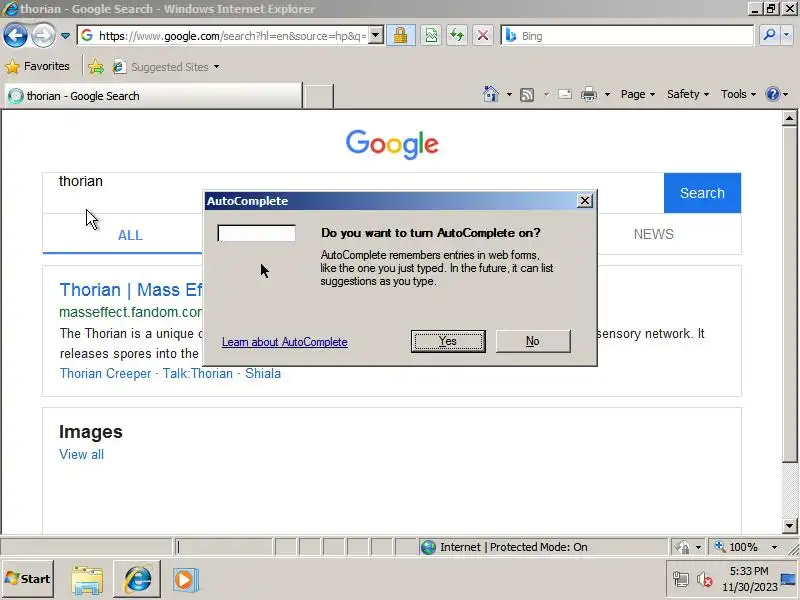Click the network tray icon

pyautogui.click(x=681, y=580)
